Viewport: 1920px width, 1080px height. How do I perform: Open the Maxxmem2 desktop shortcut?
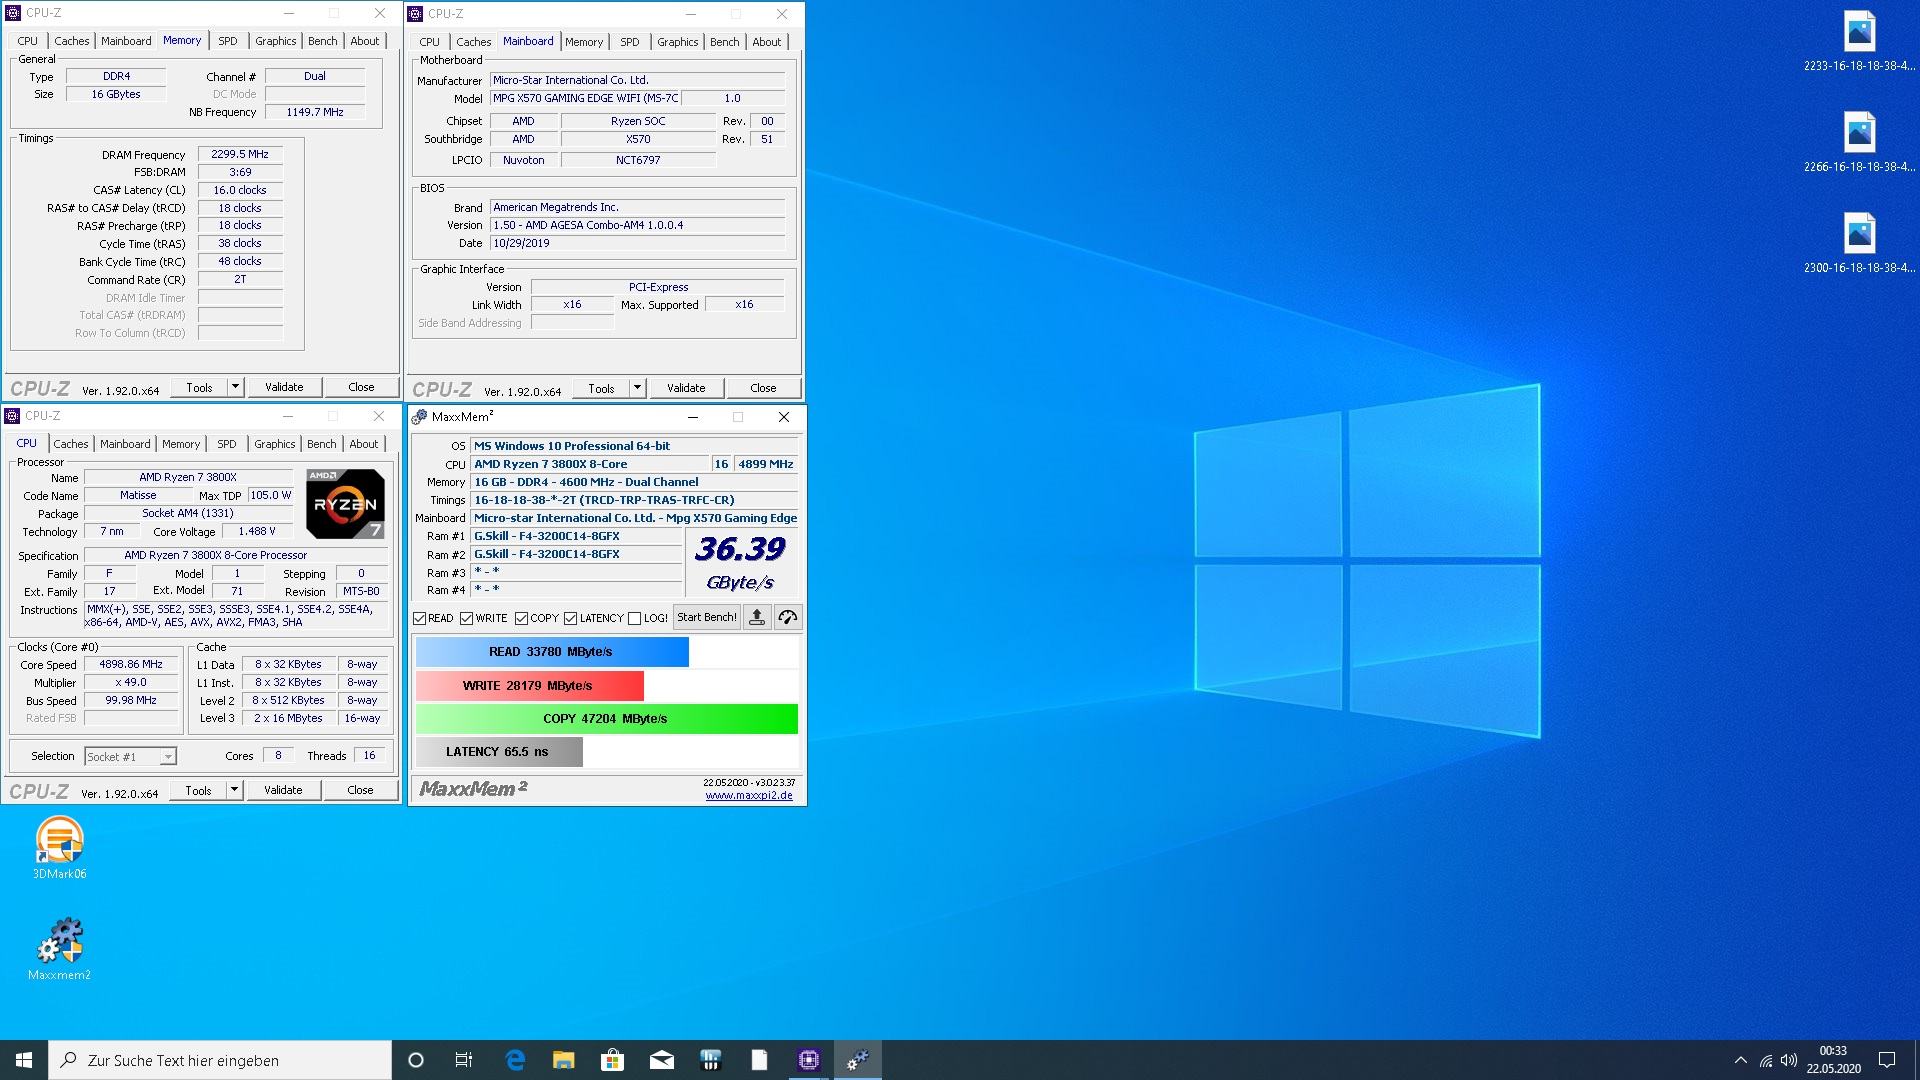[x=59, y=949]
